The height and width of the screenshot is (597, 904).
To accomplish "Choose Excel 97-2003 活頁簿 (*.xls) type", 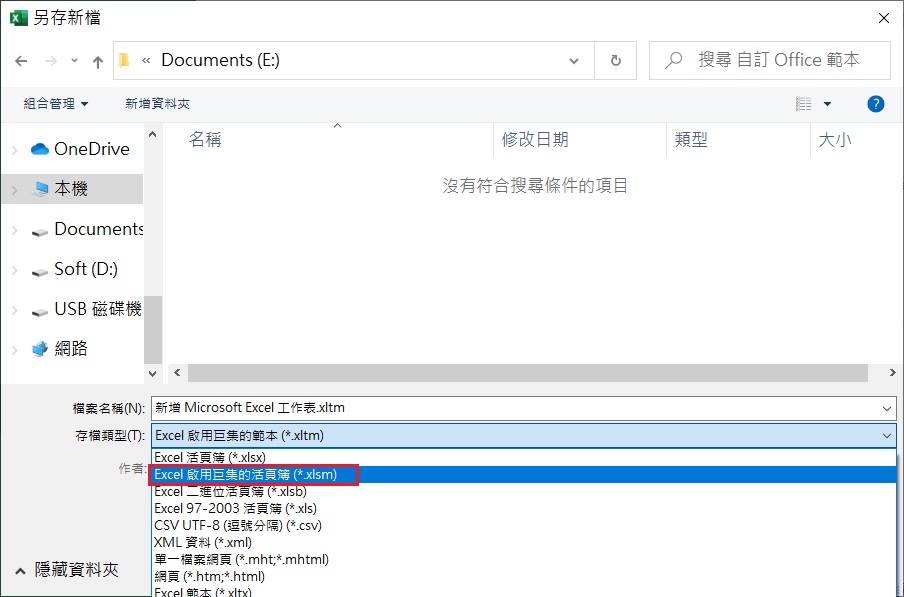I will coord(523,508).
